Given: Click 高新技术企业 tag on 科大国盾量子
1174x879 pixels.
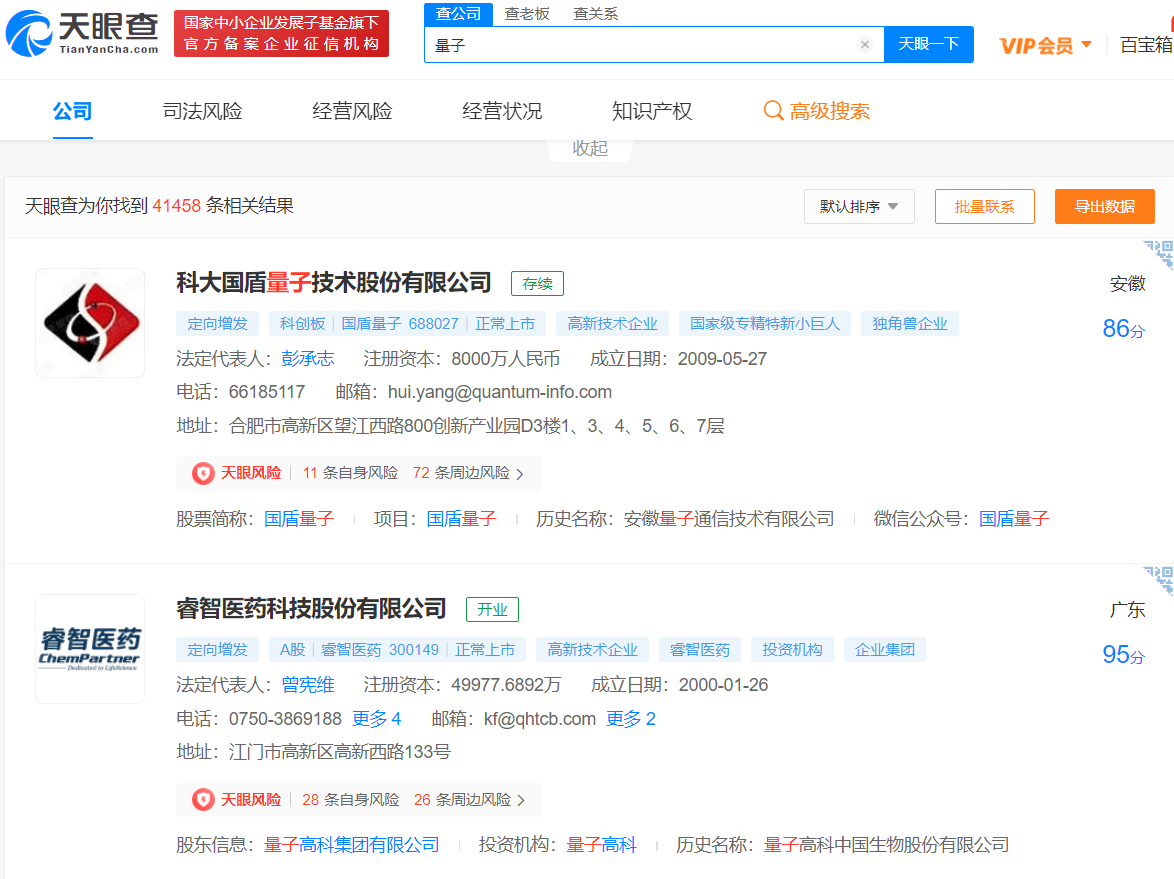Looking at the screenshot, I should point(612,323).
